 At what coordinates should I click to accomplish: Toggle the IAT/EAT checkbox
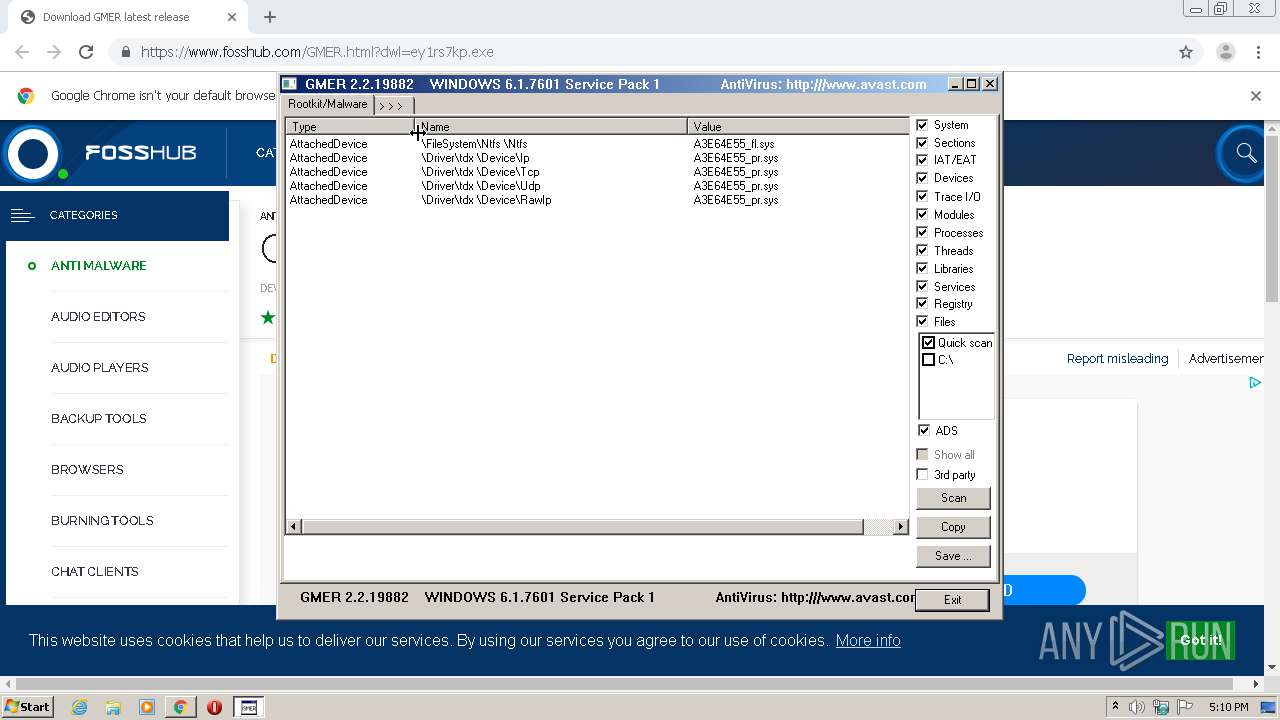(x=923, y=160)
